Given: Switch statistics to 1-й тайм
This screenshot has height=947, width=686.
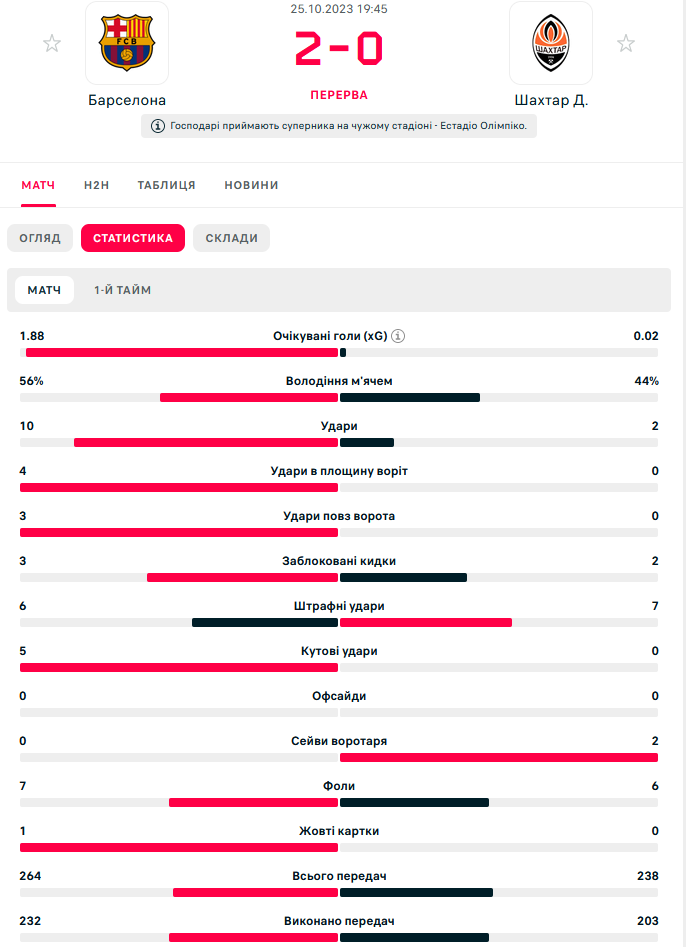Looking at the screenshot, I should [123, 290].
